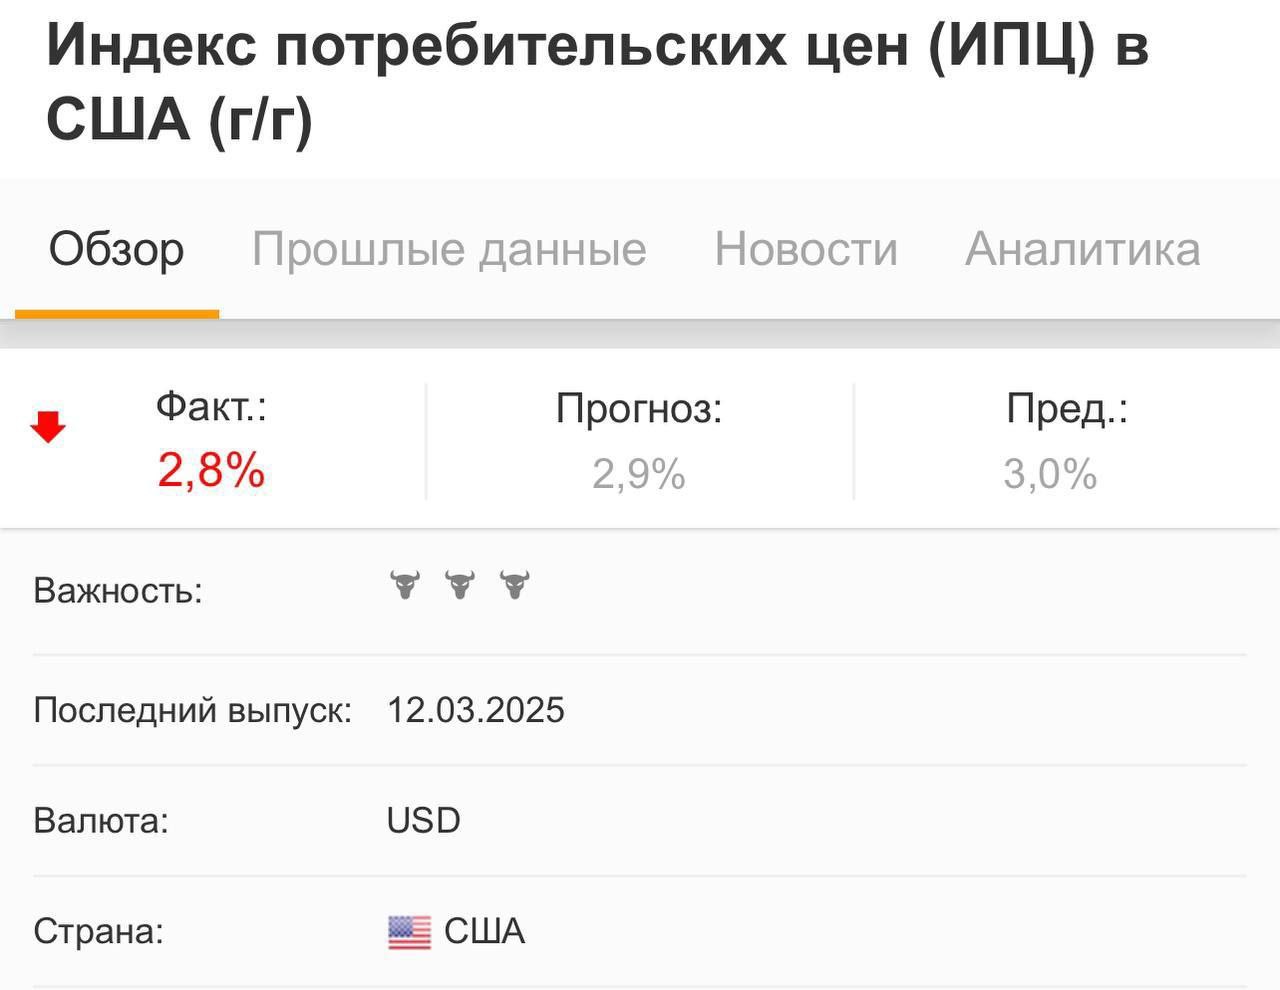Click the USD currency value
Viewport: 1280px width, 990px height.
[x=424, y=820]
